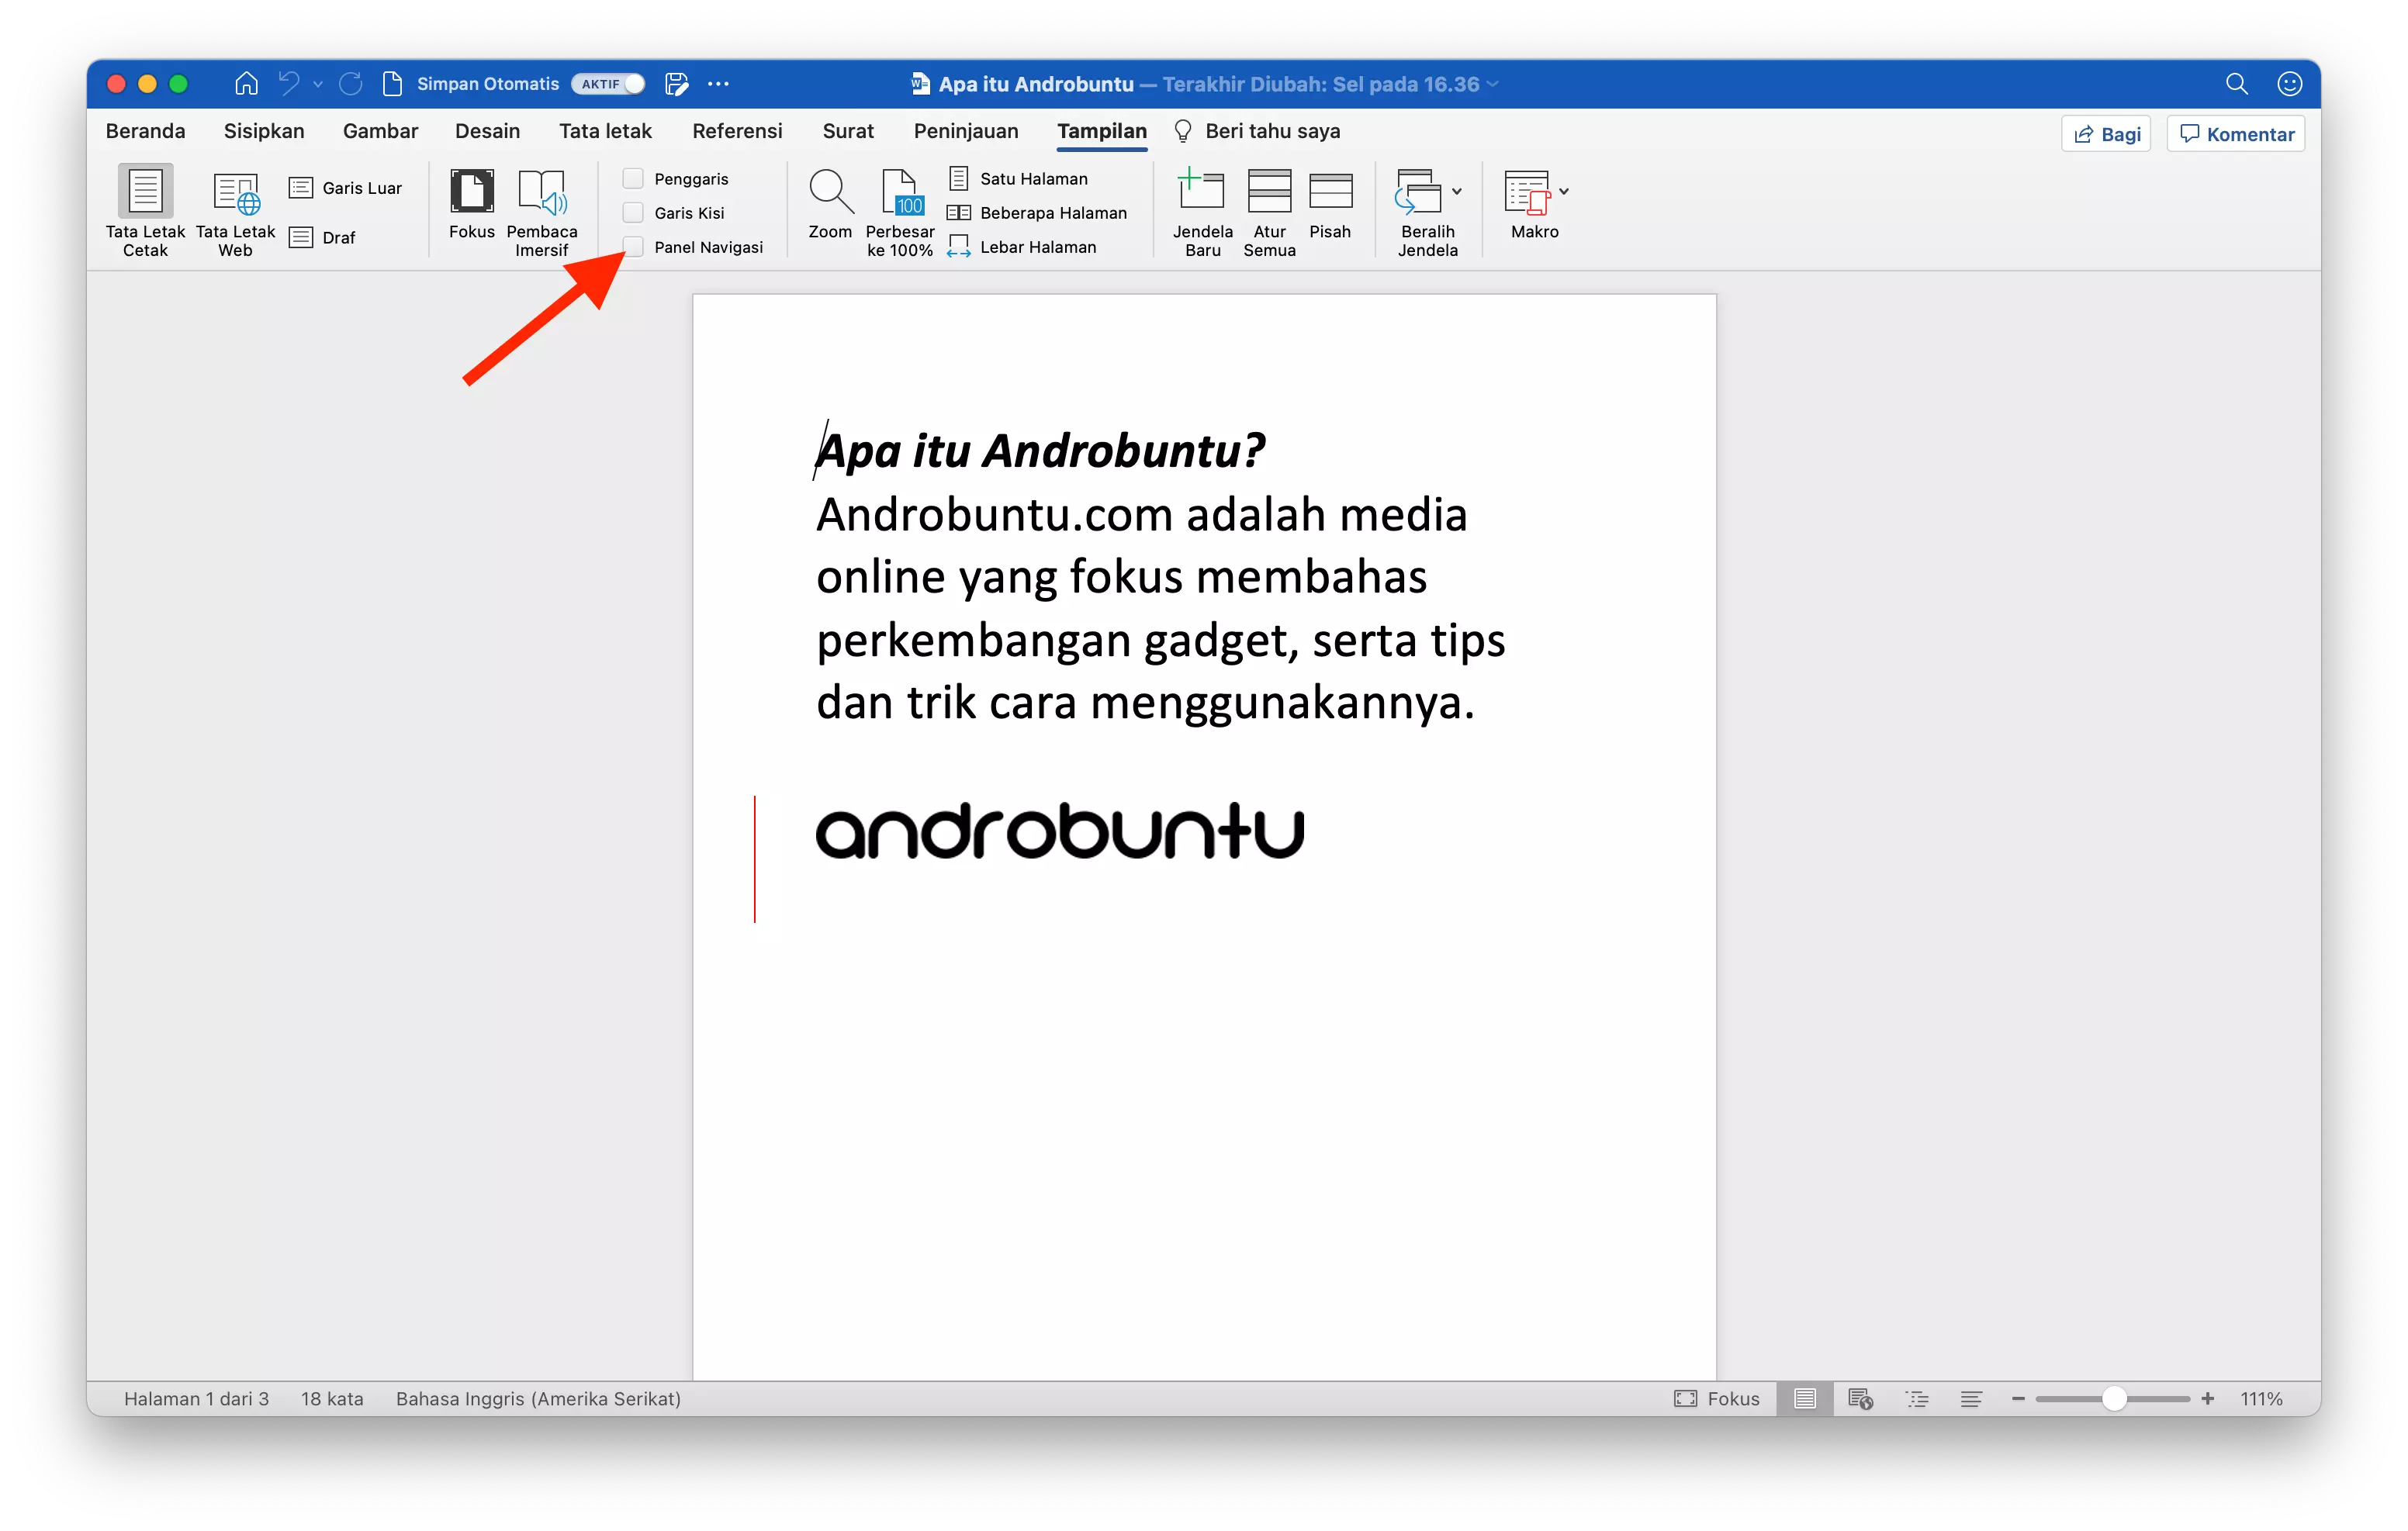This screenshot has width=2408, height=1531.
Task: Switch to Tata Letak Web view
Action: [x=235, y=212]
